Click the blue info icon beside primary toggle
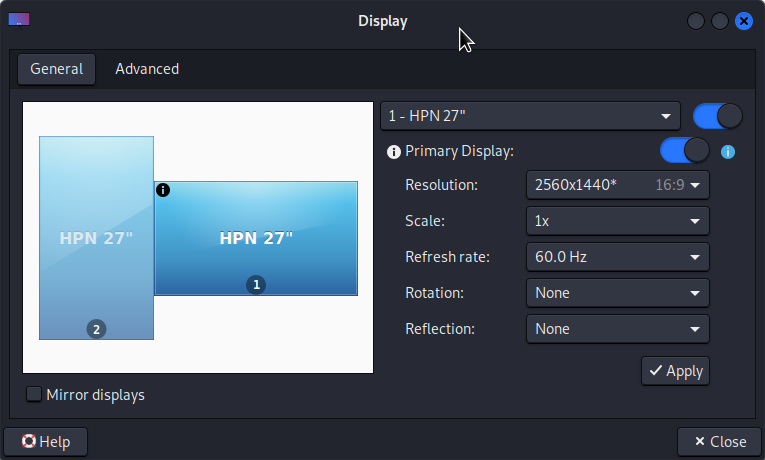Image resolution: width=765 pixels, height=460 pixels. [728, 152]
